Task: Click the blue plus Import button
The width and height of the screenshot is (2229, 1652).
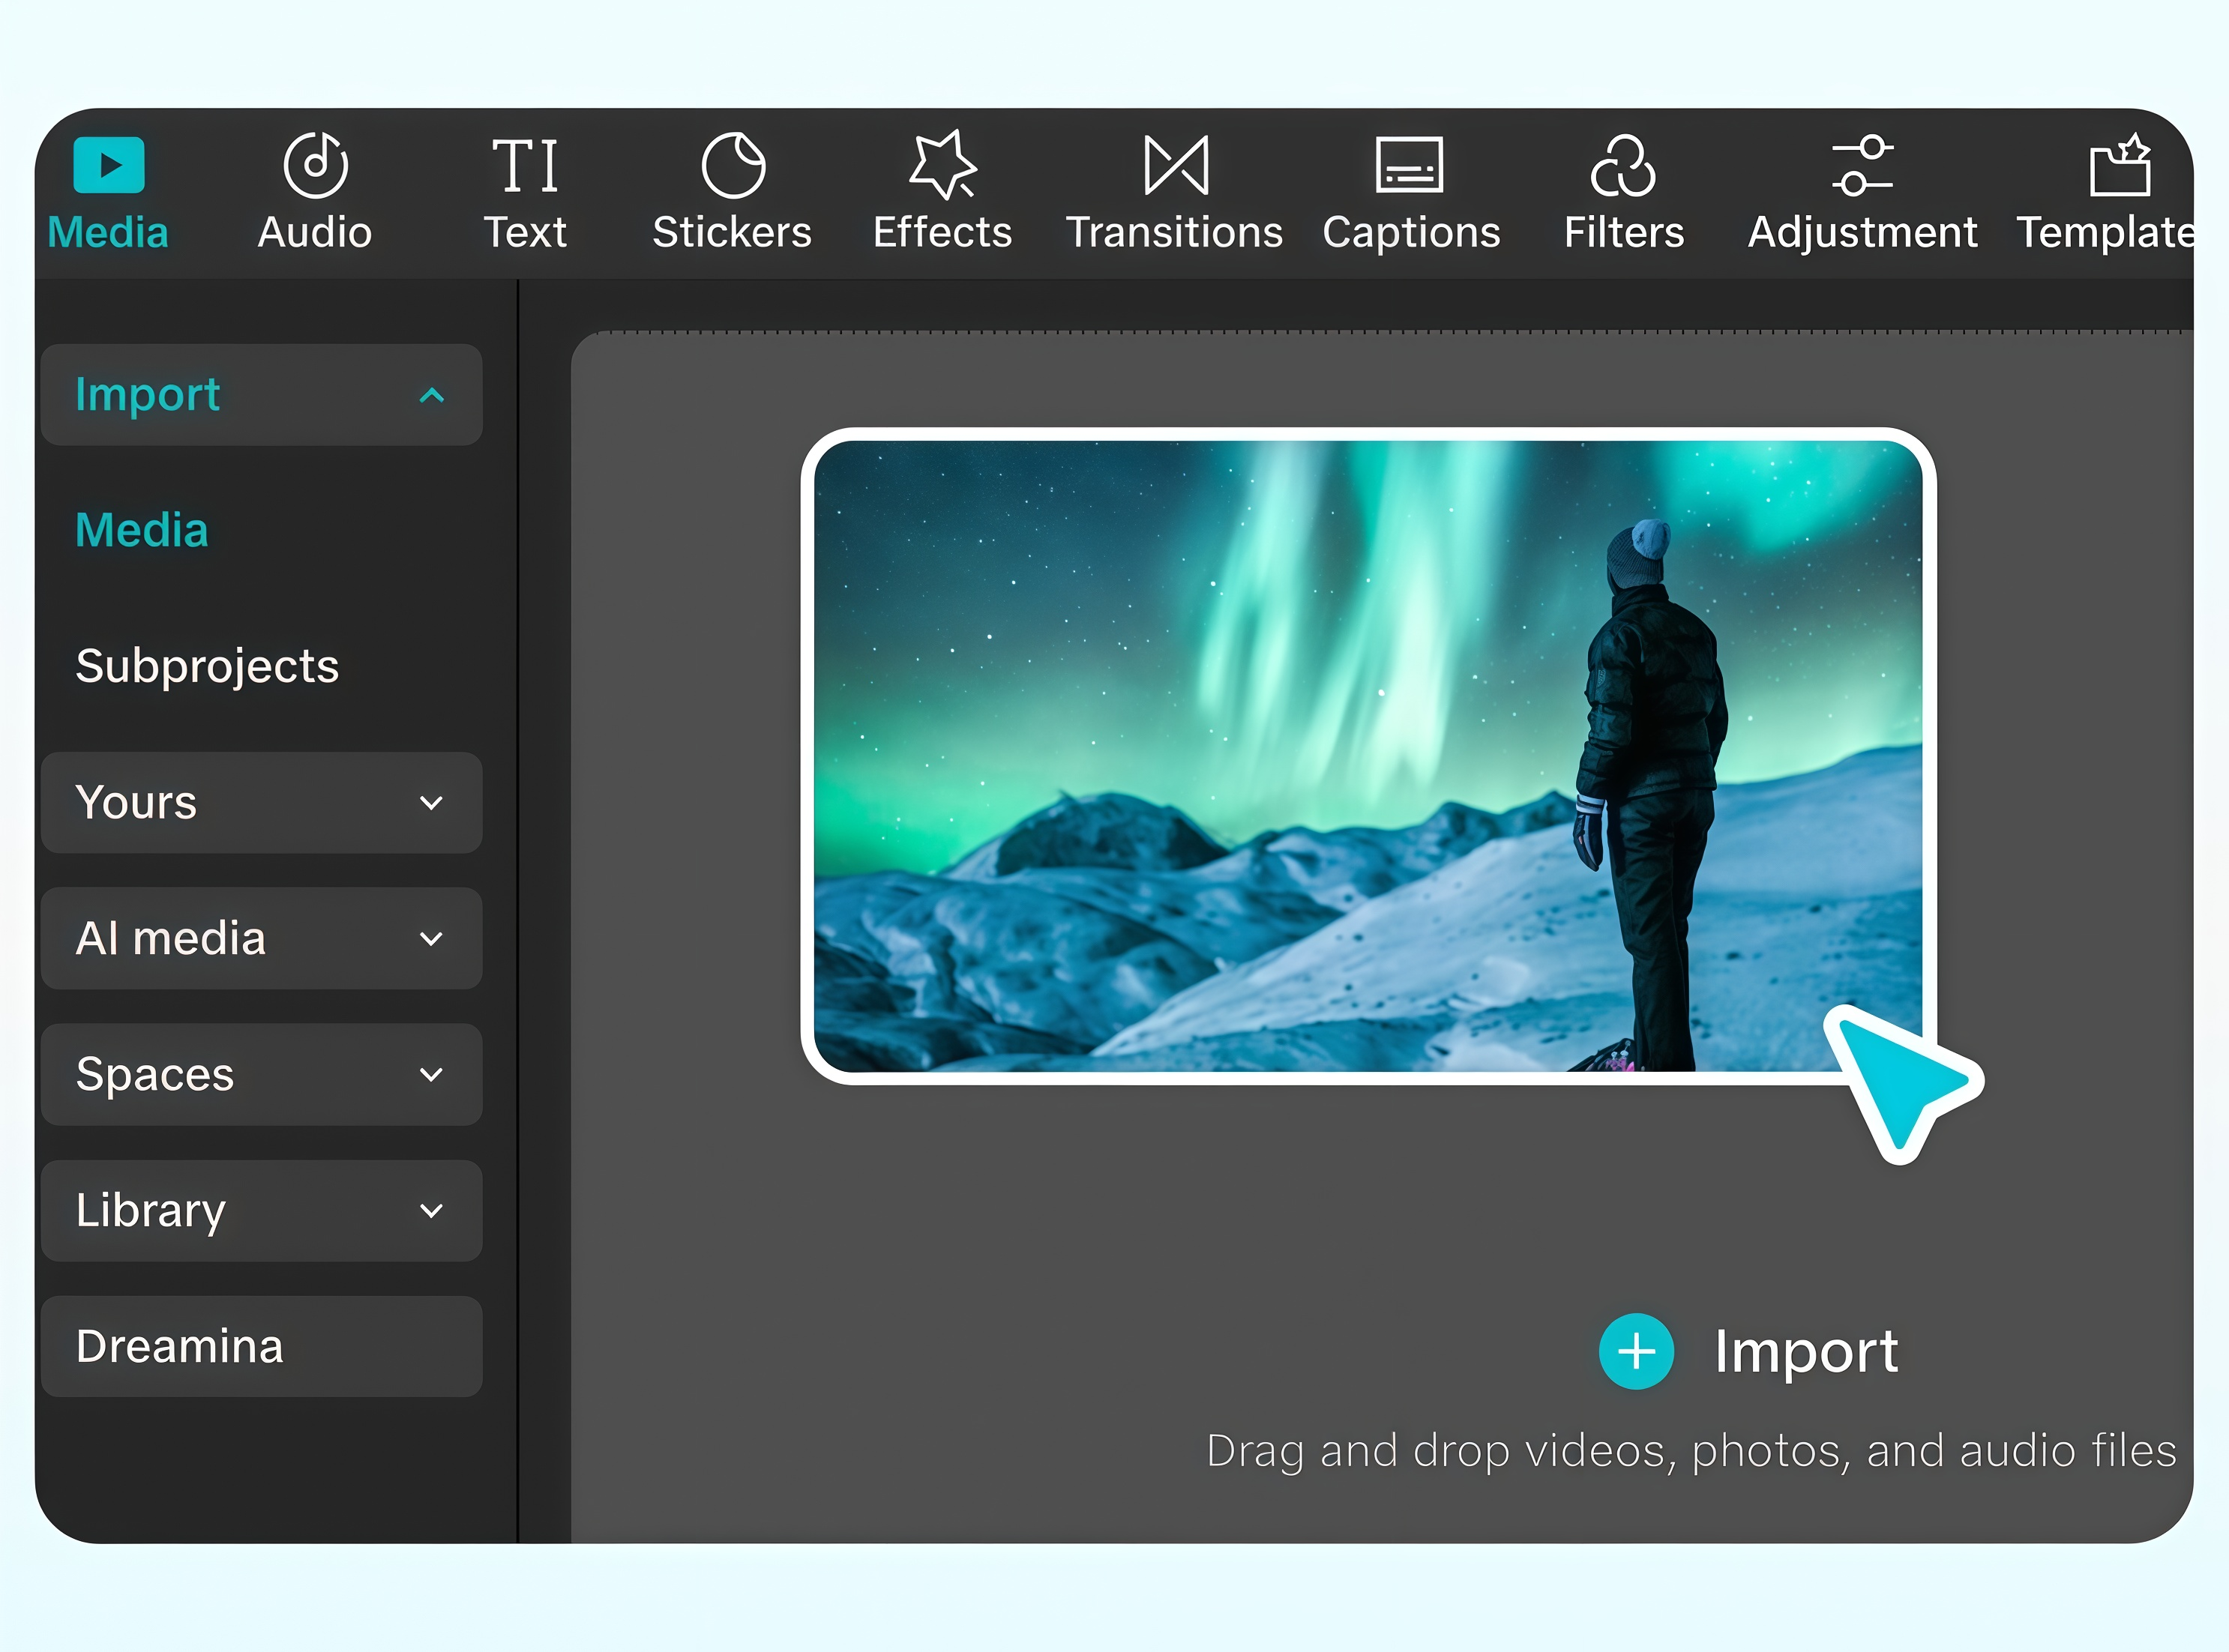Action: [1636, 1351]
